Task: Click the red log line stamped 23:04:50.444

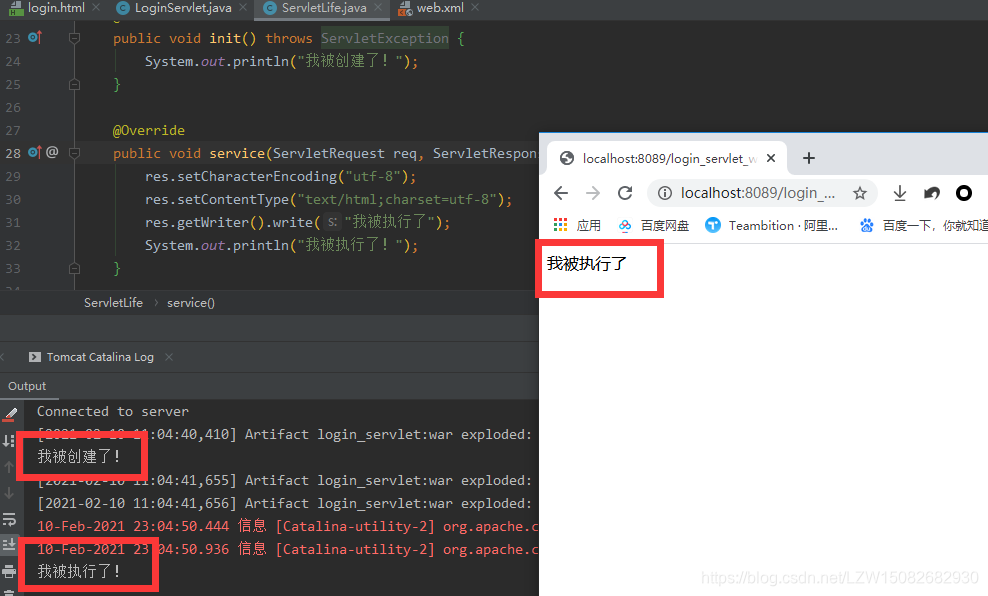Action: pyautogui.click(x=287, y=526)
